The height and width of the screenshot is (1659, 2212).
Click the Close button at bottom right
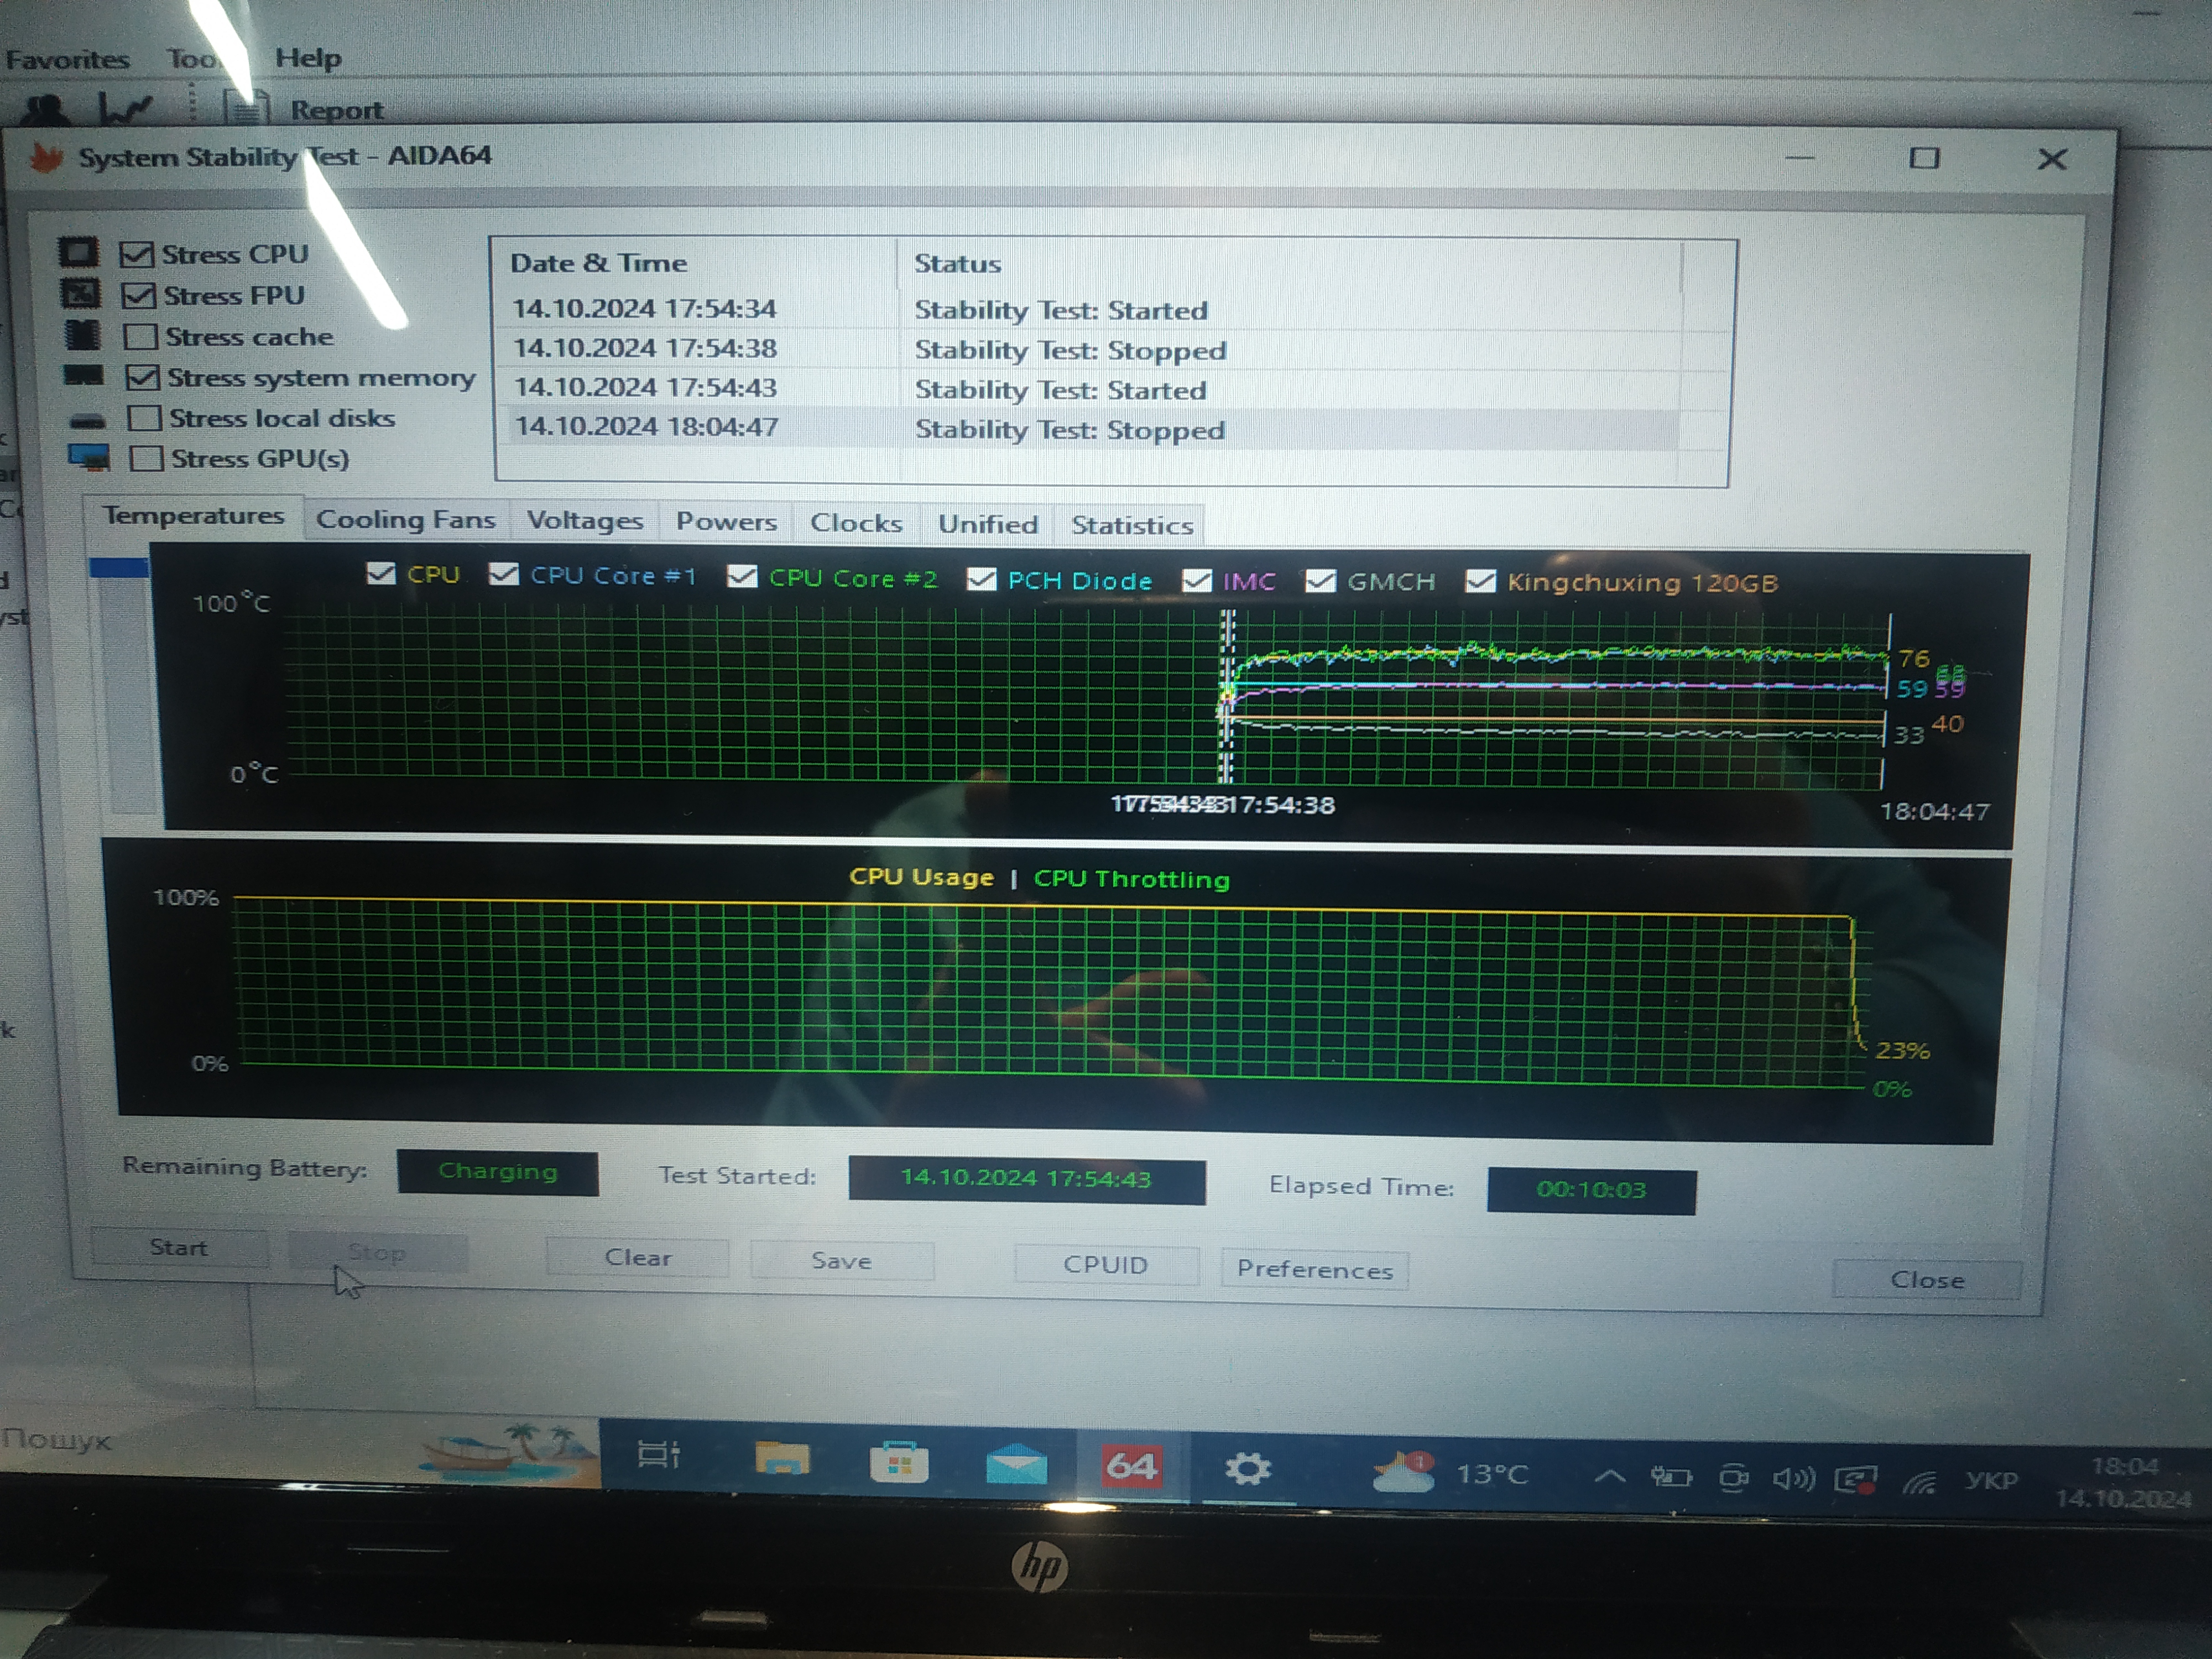[1927, 1279]
